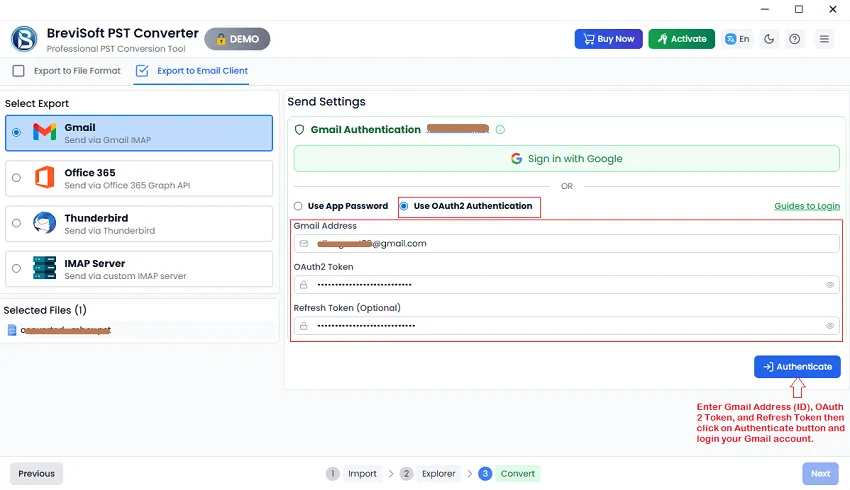The height and width of the screenshot is (490, 850).
Task: Click Sign in with Google button
Action: click(x=566, y=159)
